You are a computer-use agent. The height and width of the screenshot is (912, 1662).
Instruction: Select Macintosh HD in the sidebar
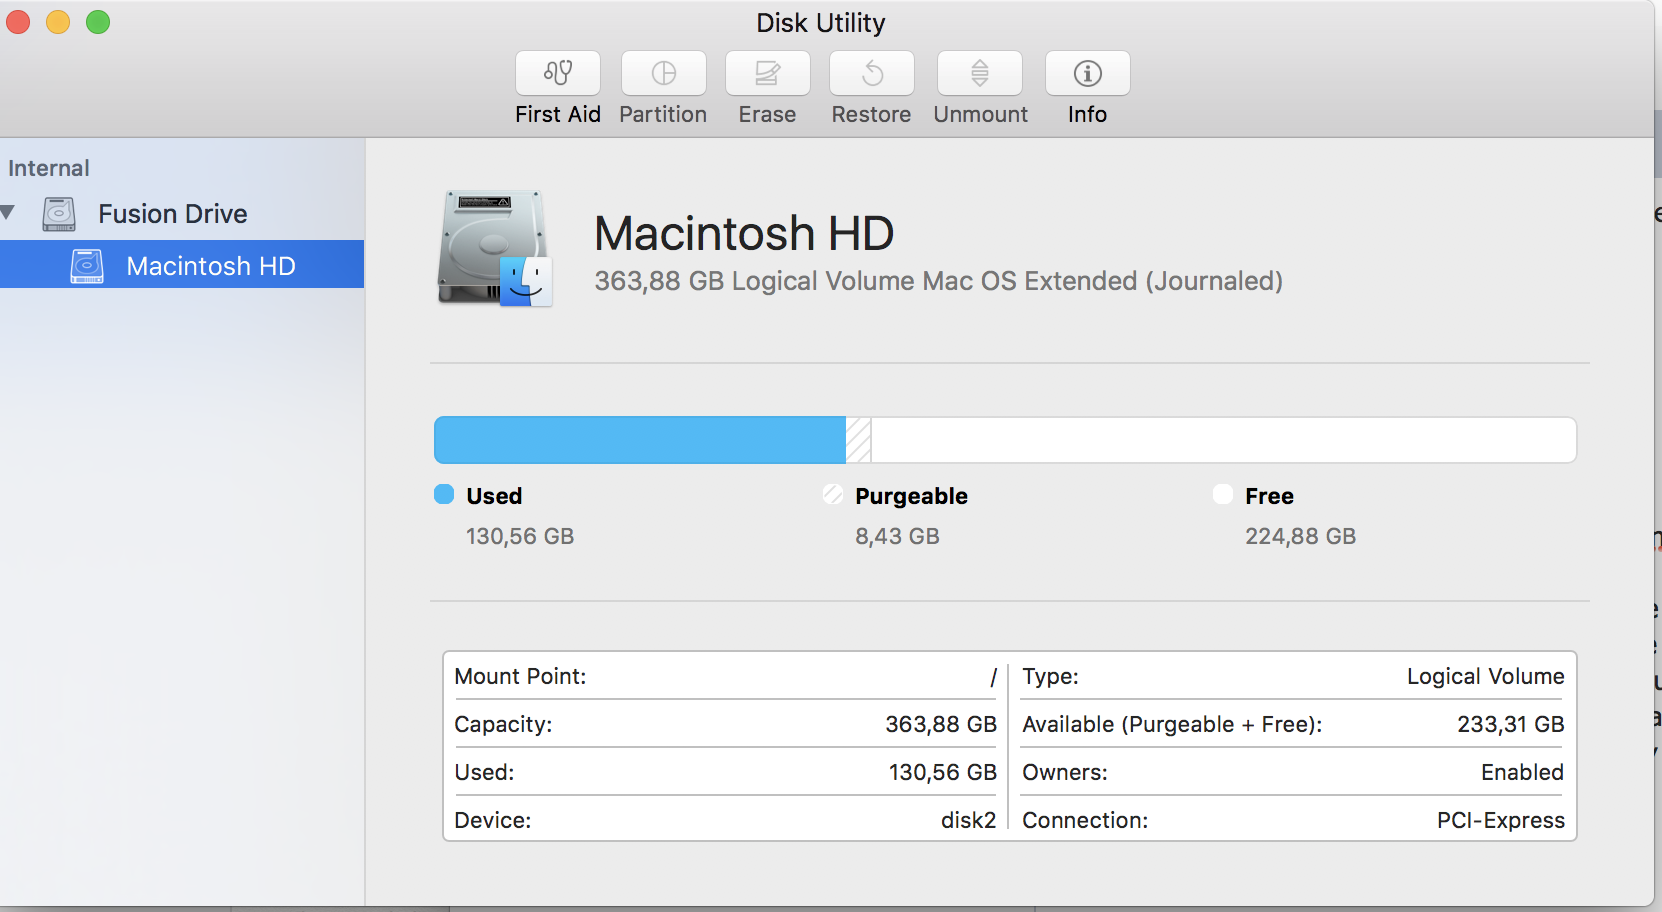pyautogui.click(x=182, y=265)
